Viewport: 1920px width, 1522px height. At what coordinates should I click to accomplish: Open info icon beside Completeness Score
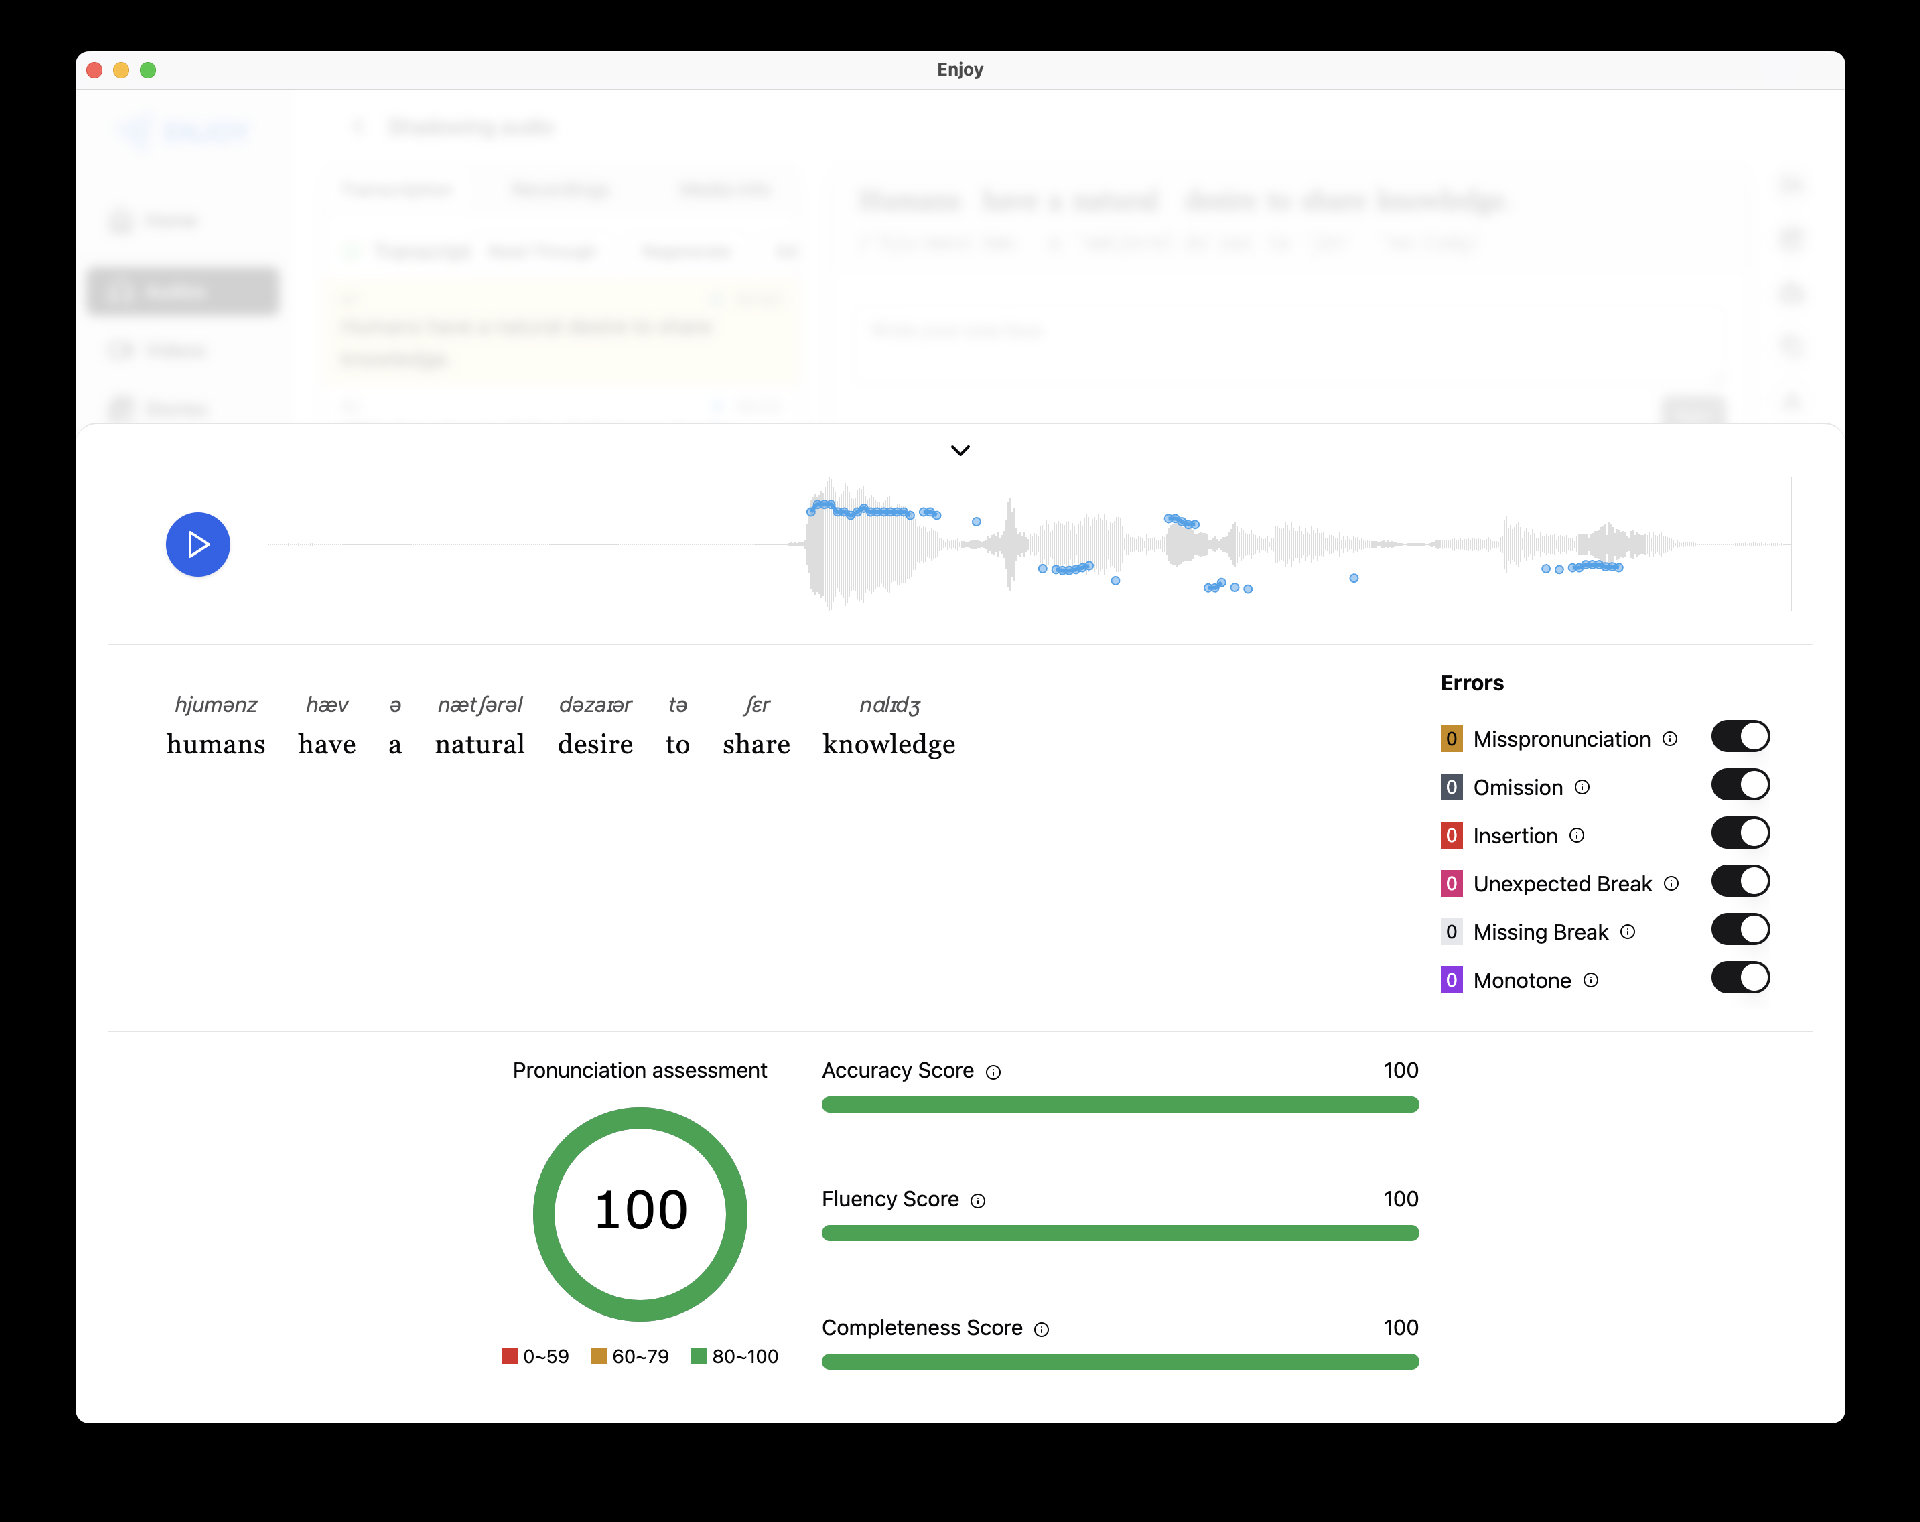click(x=1041, y=1329)
